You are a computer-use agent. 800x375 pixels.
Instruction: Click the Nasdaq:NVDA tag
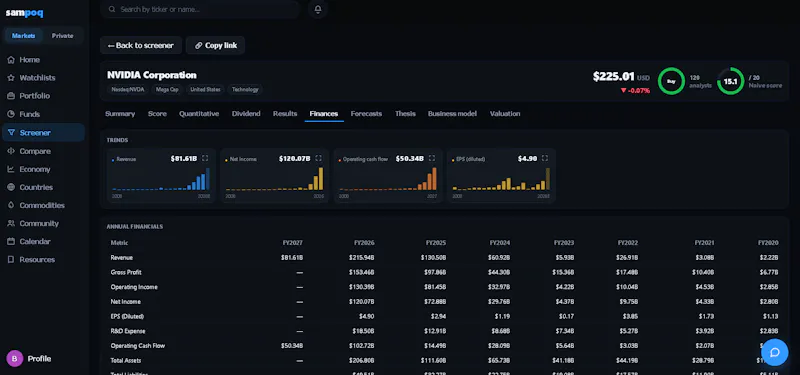(x=128, y=89)
